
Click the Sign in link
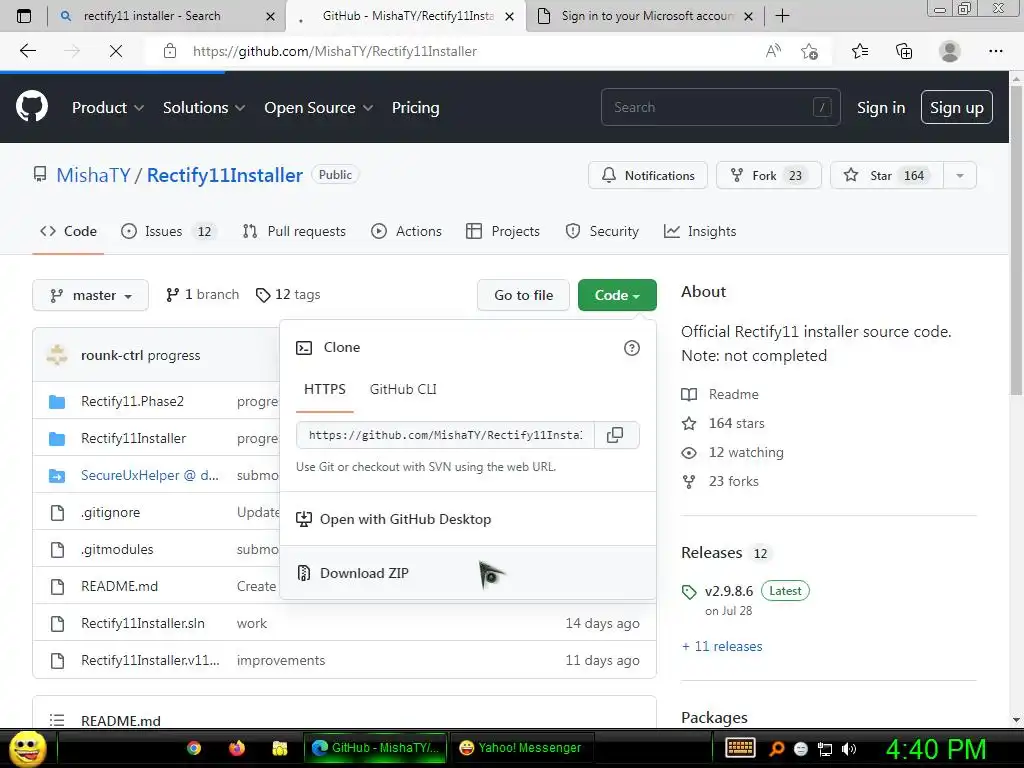(x=881, y=108)
